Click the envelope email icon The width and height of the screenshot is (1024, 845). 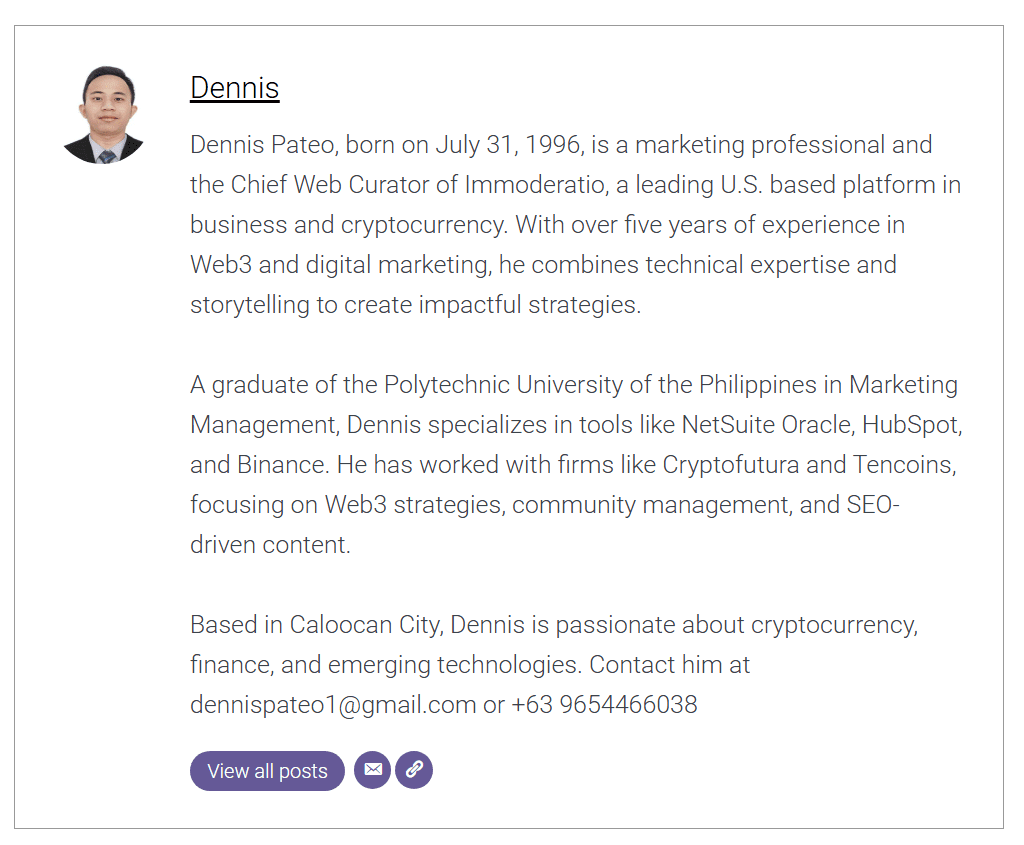click(372, 770)
